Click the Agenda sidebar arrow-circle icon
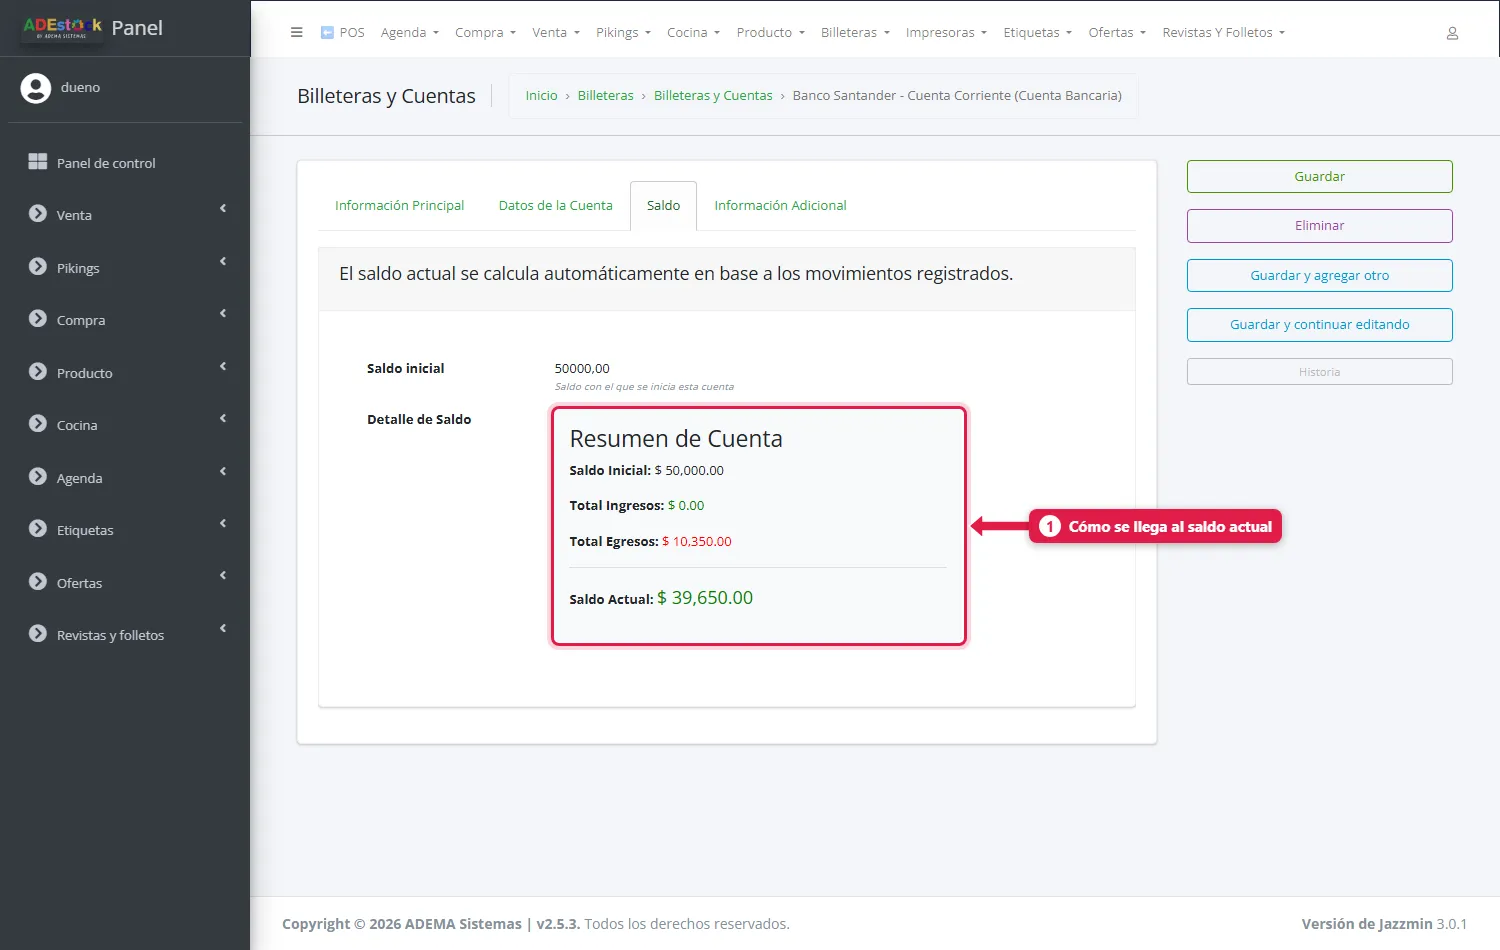This screenshot has height=950, width=1500. [x=38, y=477]
